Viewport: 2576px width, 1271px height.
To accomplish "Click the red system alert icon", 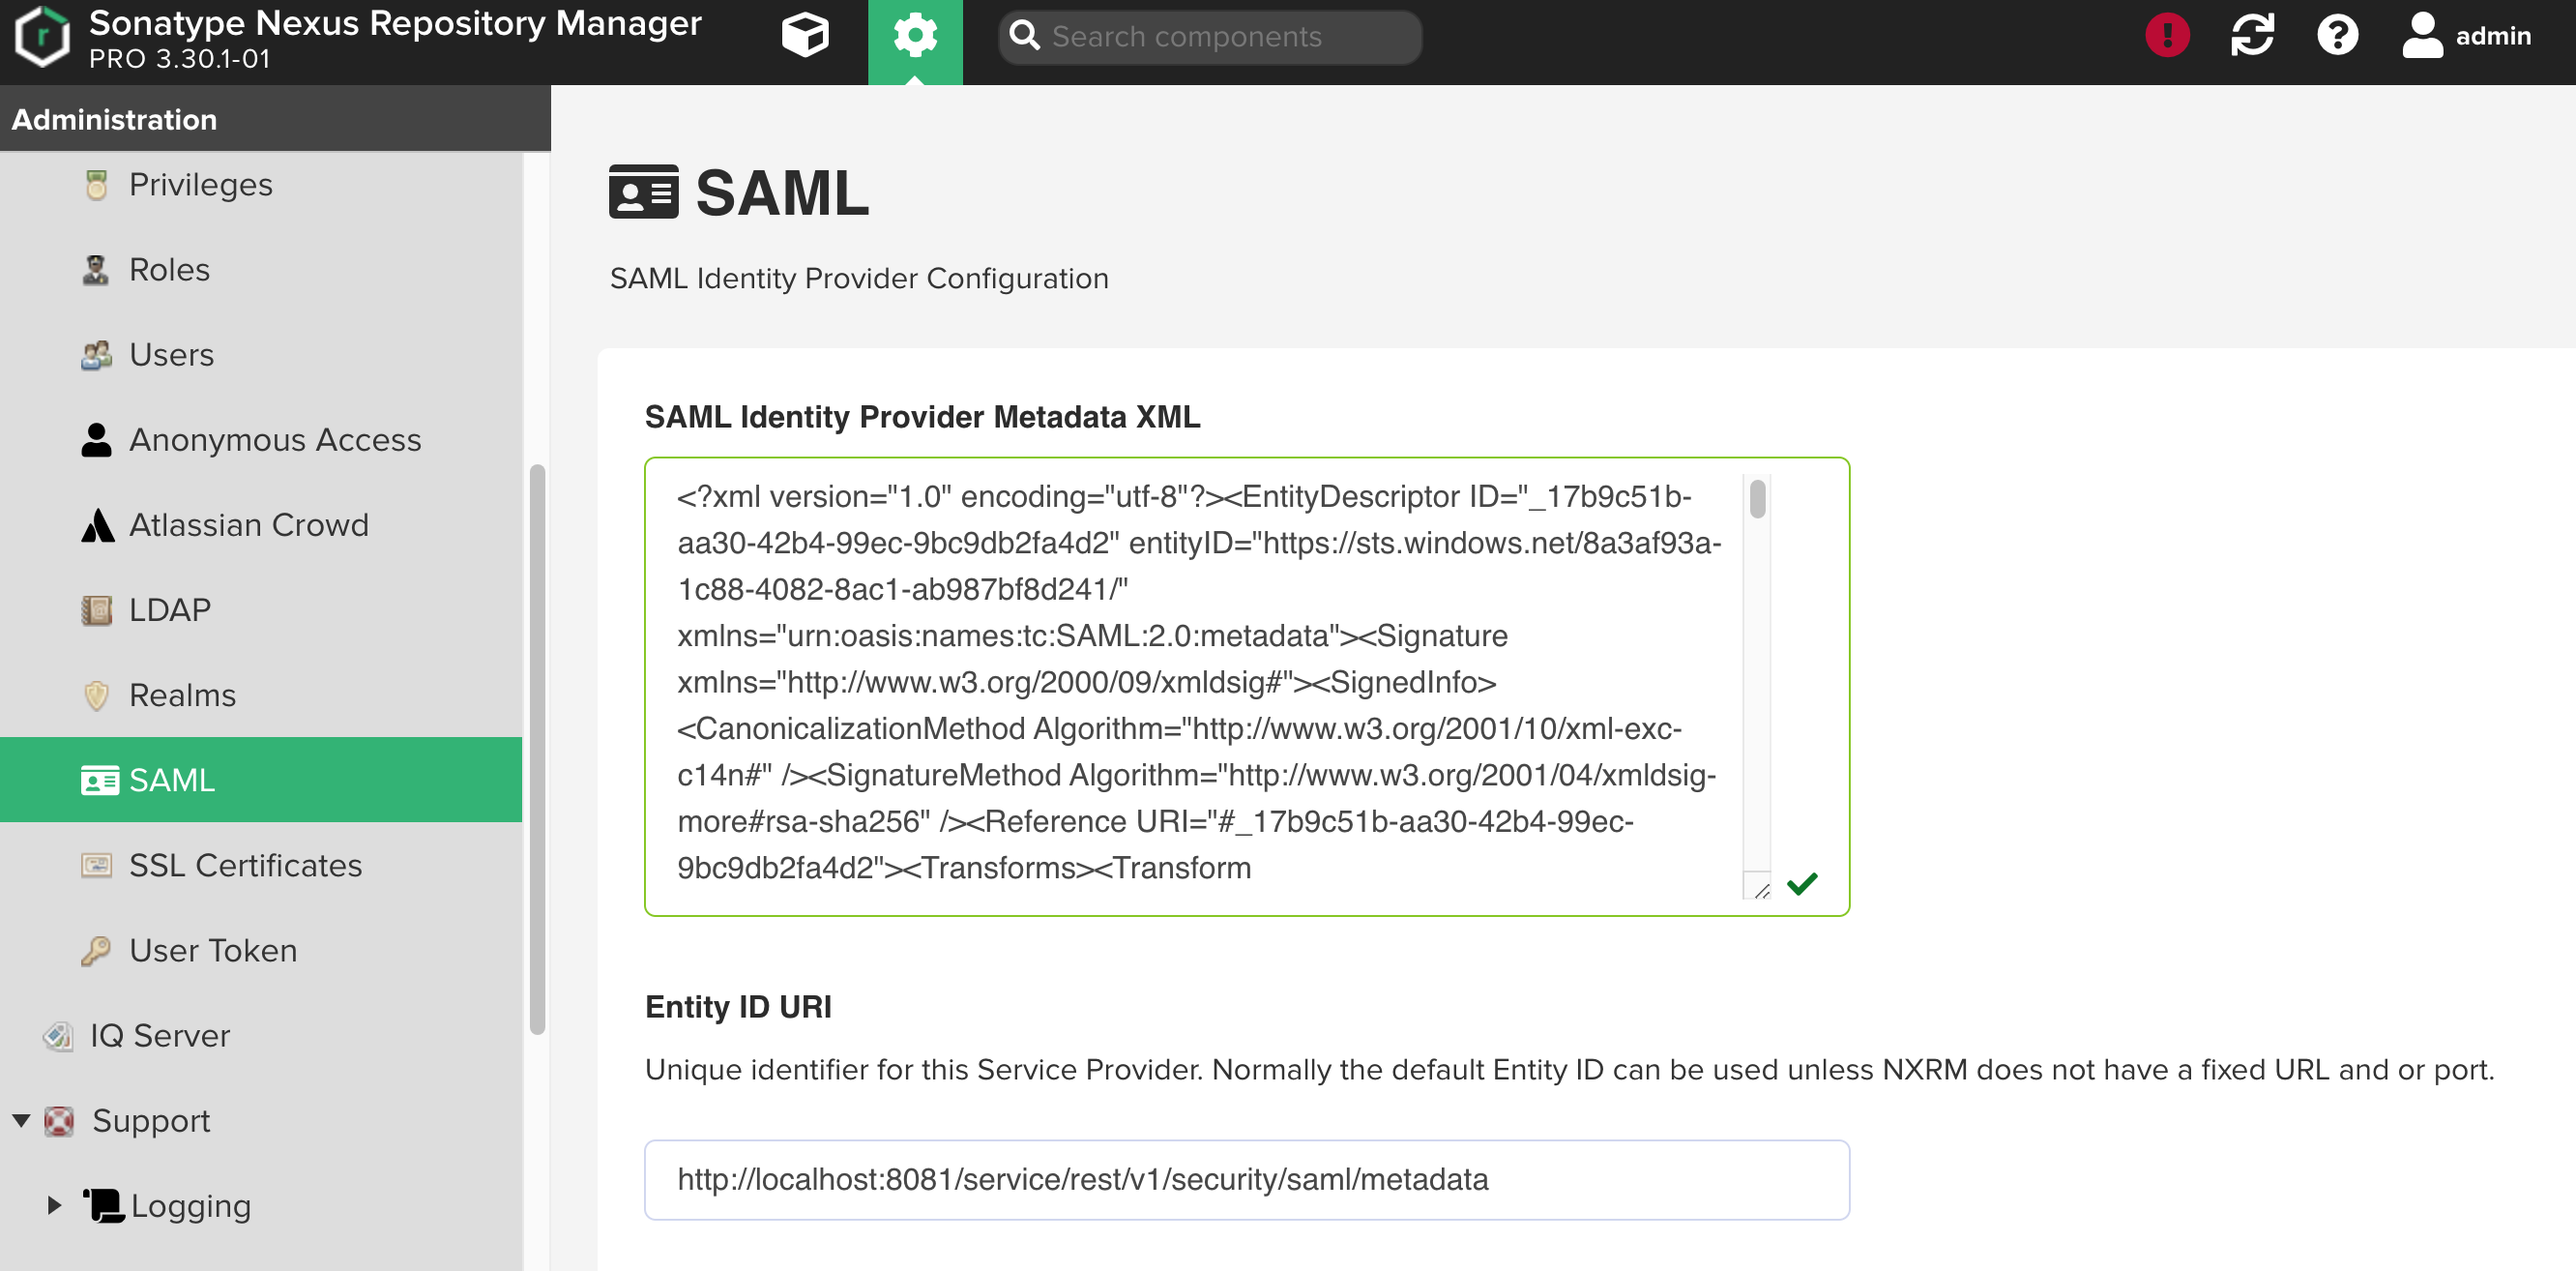I will tap(2166, 36).
